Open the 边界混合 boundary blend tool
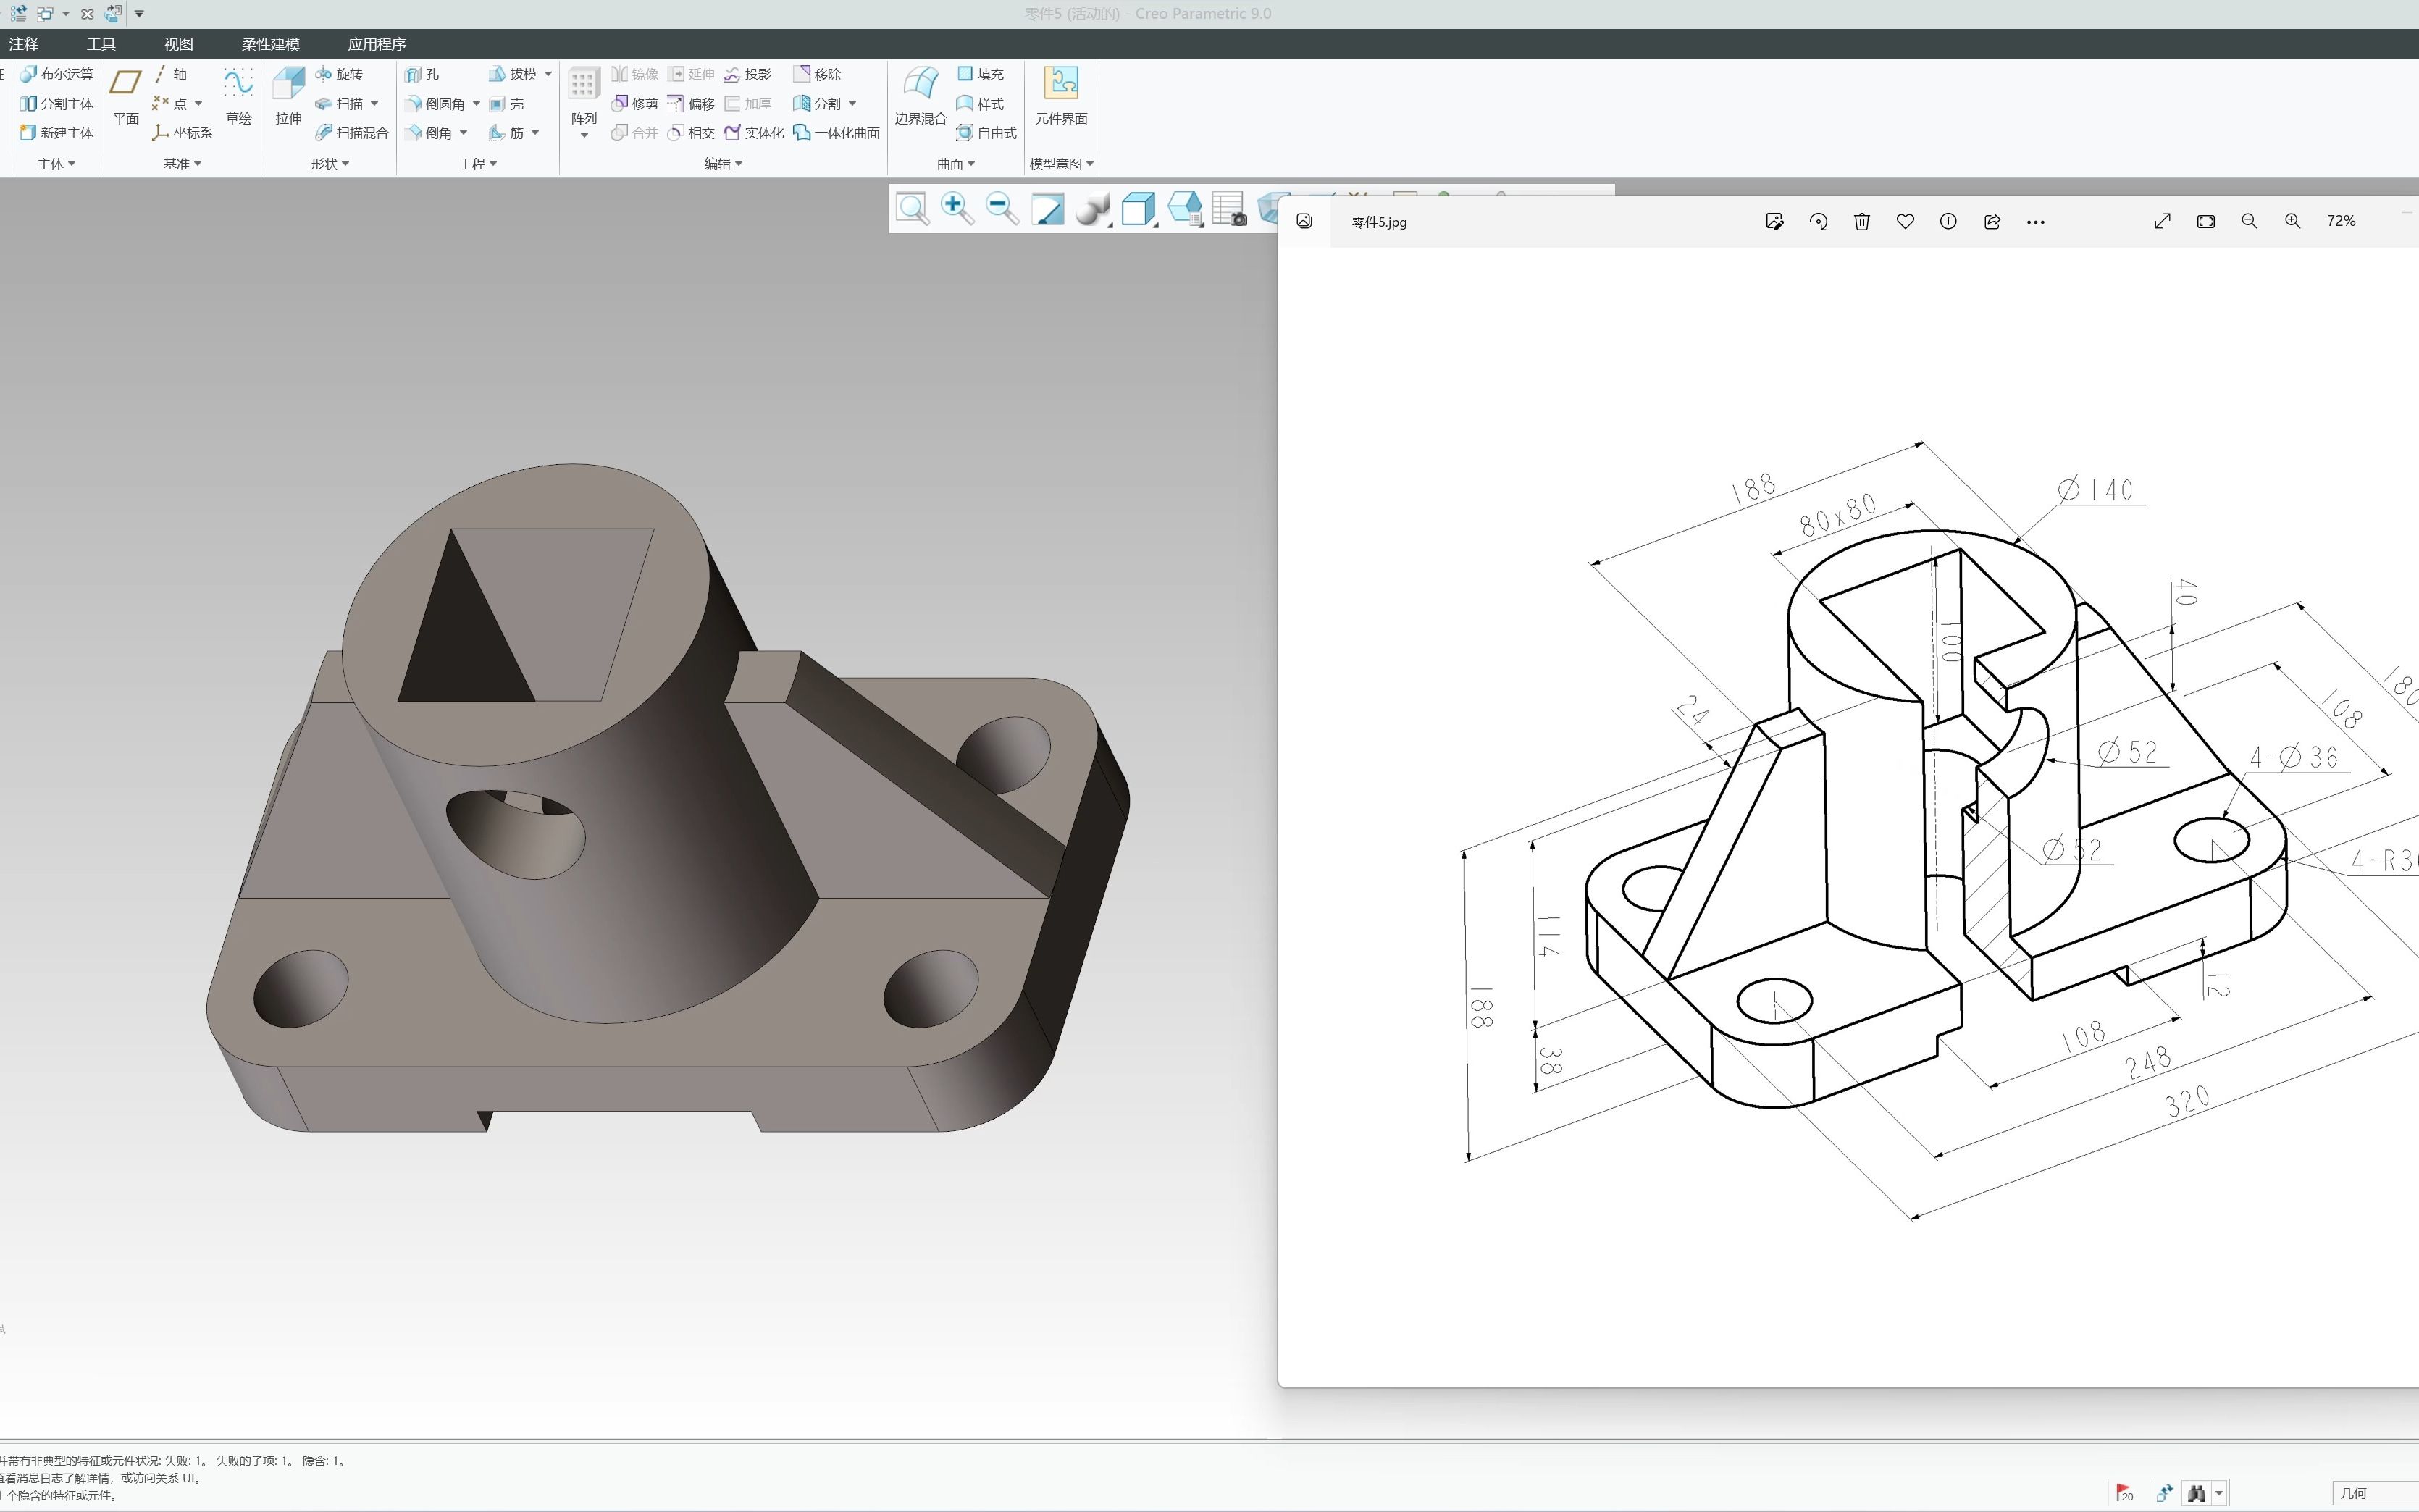 coord(919,95)
